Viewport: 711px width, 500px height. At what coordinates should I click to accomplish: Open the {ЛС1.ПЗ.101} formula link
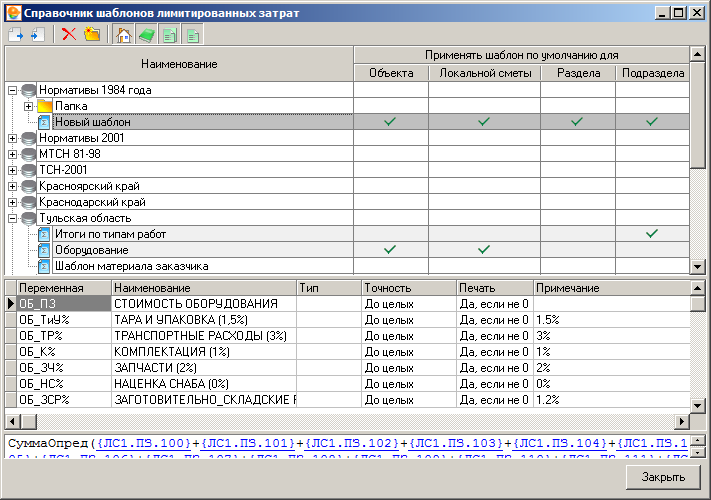pyautogui.click(x=248, y=443)
